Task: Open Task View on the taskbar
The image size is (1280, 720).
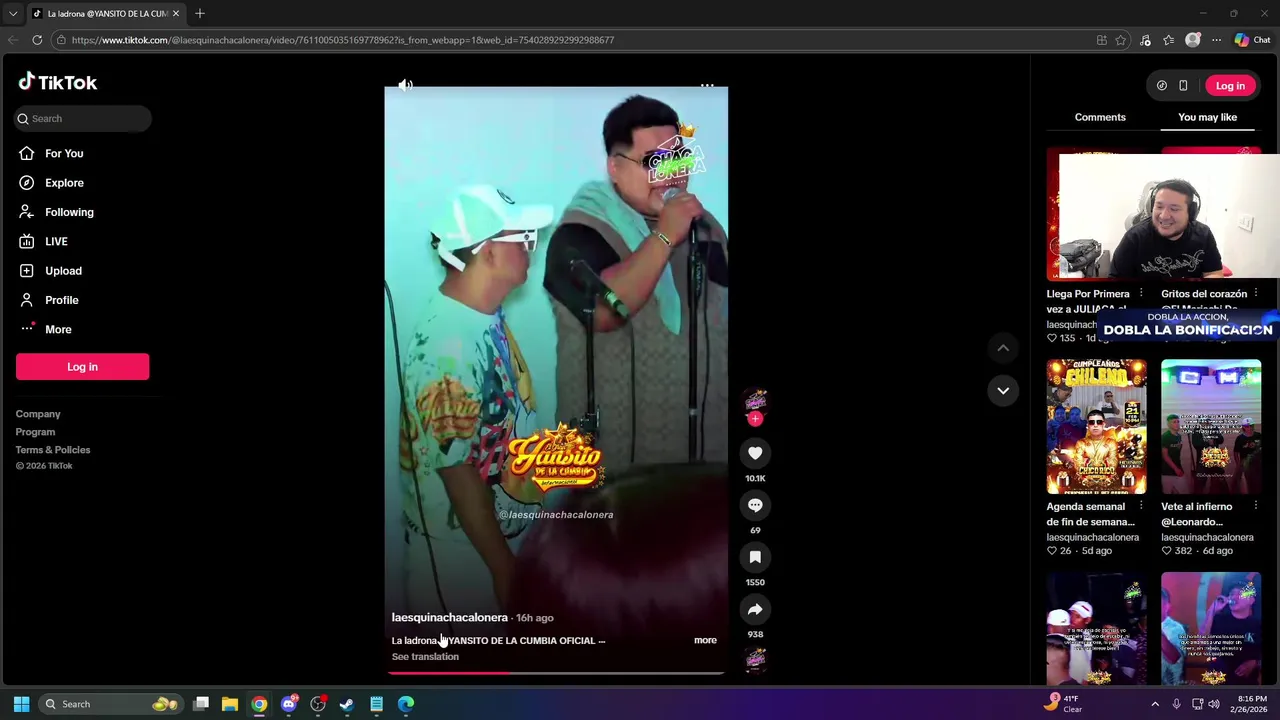Action: coord(201,704)
